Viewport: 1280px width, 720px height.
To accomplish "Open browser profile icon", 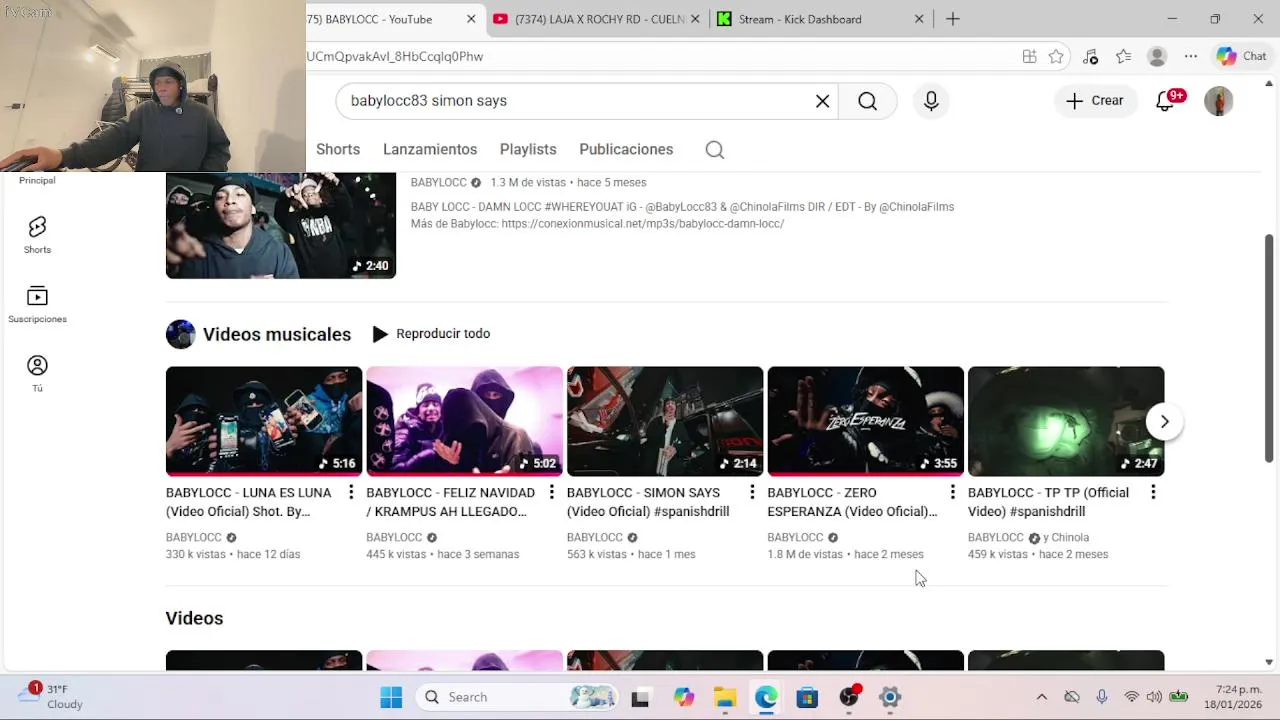I will click(1157, 57).
